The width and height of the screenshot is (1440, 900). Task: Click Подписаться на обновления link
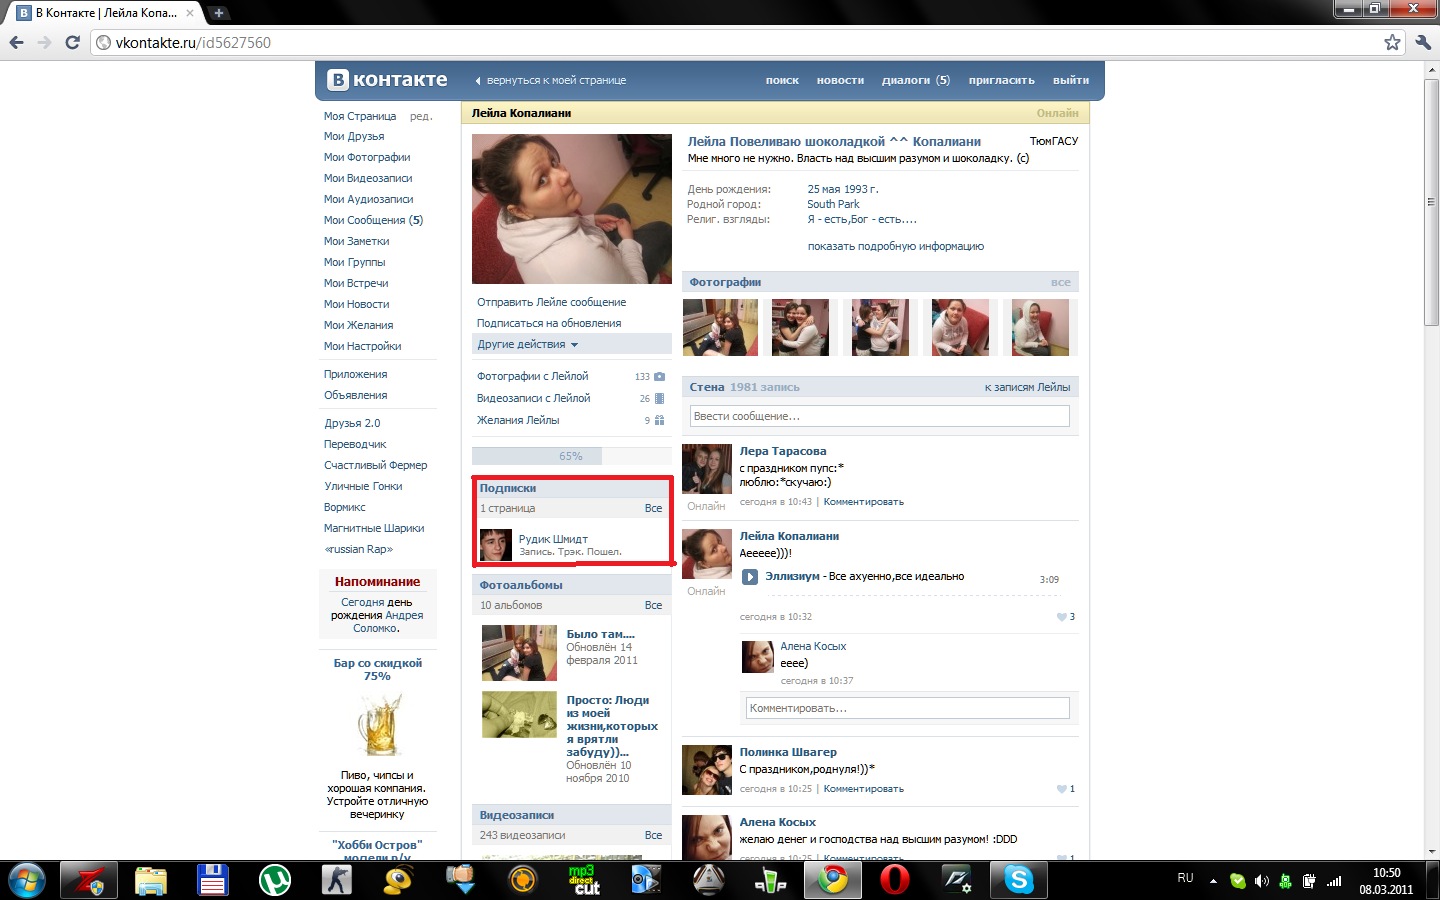click(548, 323)
